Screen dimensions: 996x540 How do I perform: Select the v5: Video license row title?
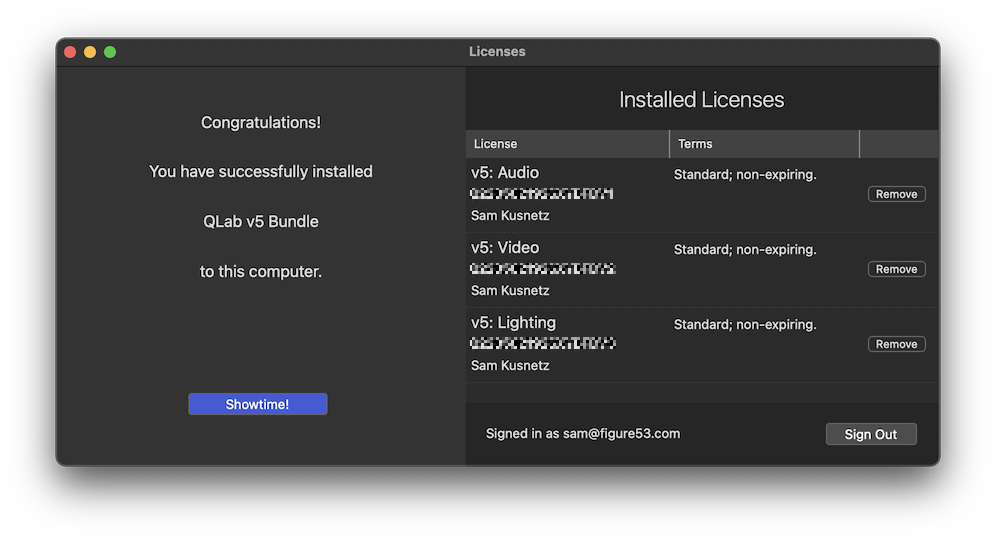[505, 248]
